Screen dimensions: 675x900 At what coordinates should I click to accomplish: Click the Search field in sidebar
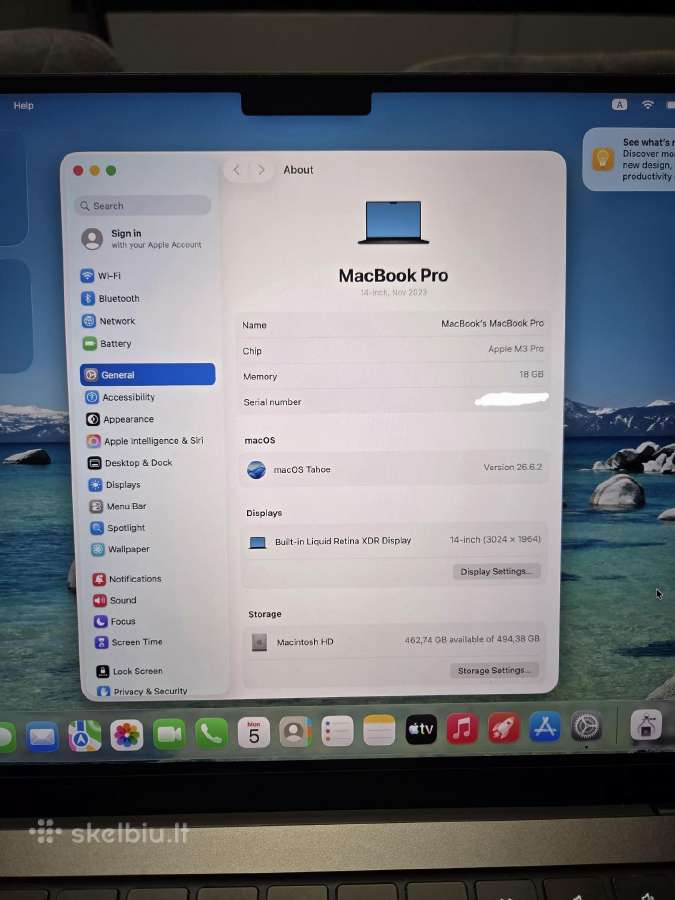pyautogui.click(x=143, y=205)
